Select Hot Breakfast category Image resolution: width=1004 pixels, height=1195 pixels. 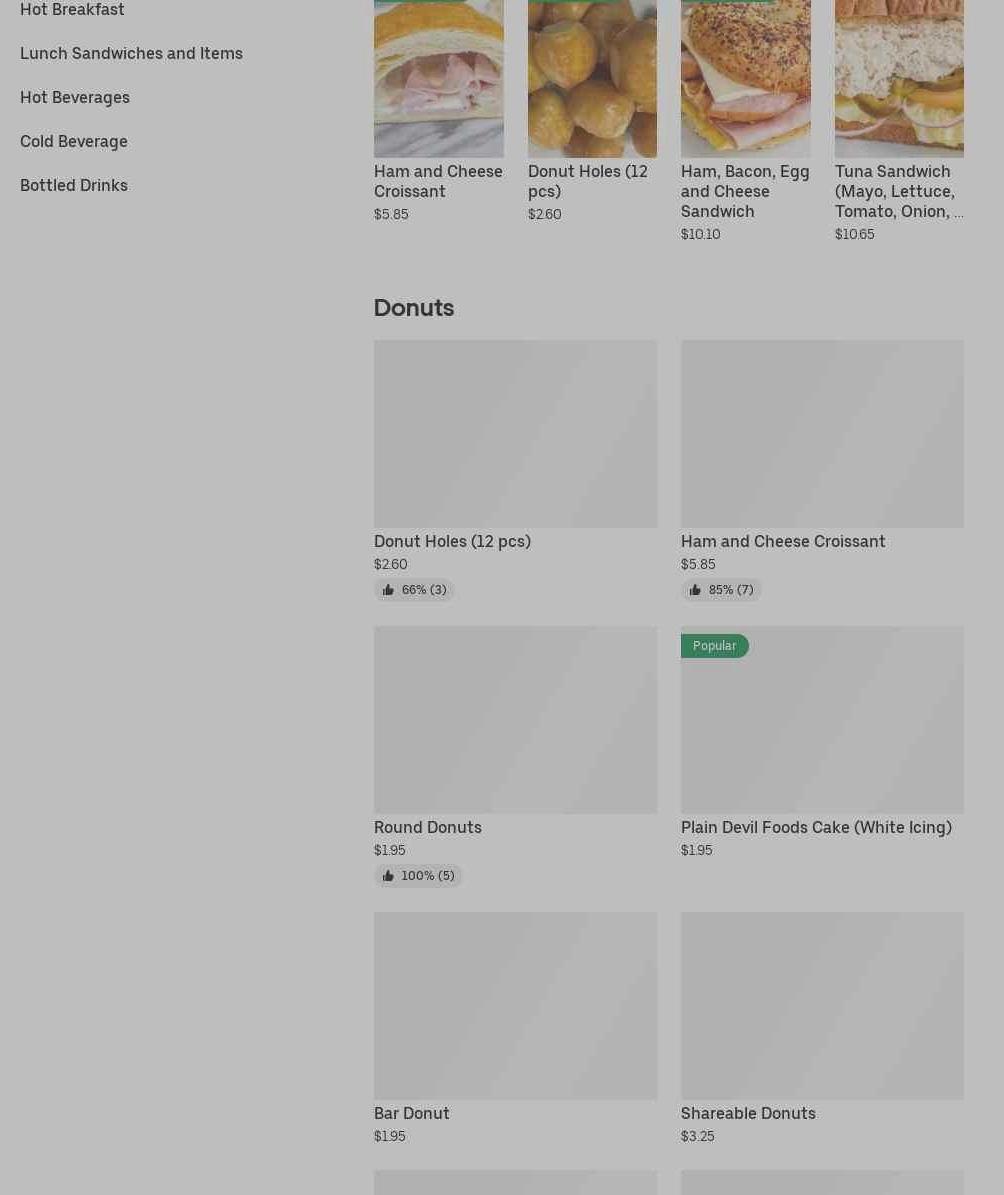point(72,9)
